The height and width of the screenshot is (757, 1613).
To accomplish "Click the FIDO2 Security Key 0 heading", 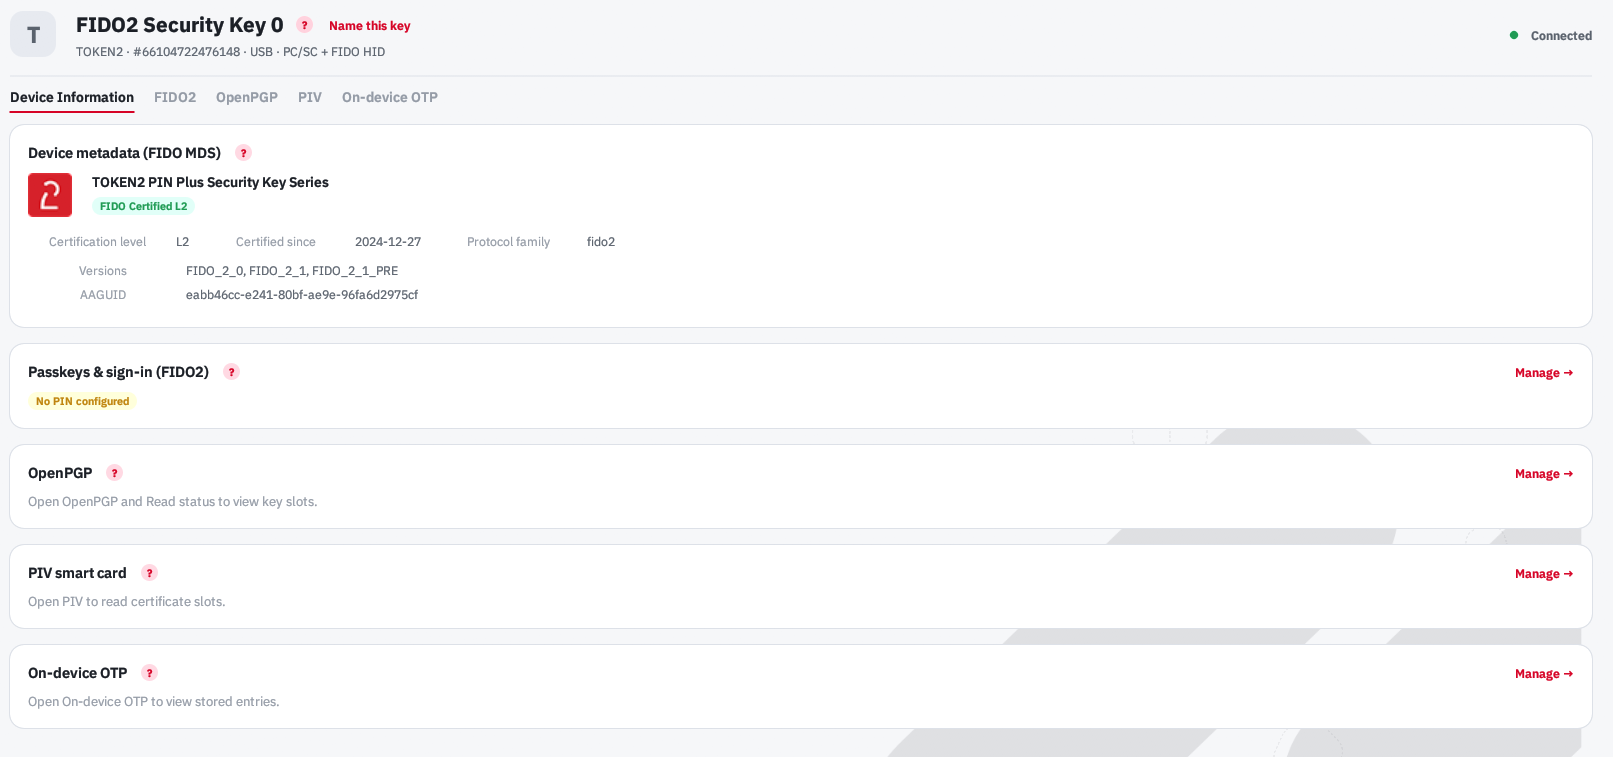I will pyautogui.click(x=180, y=25).
